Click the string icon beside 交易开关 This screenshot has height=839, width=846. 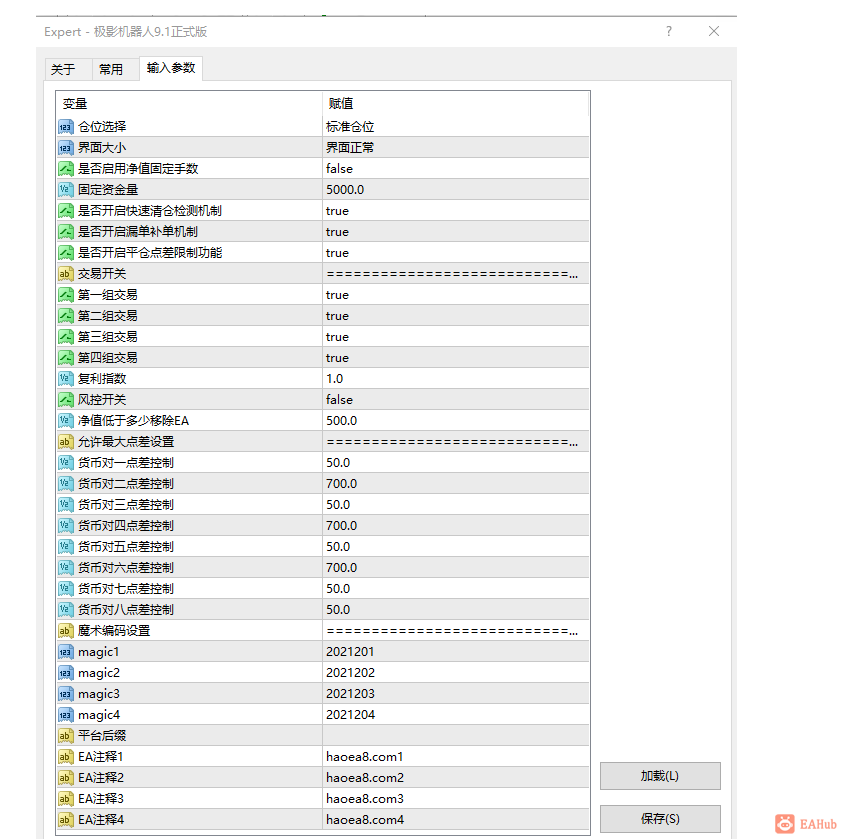(65, 274)
